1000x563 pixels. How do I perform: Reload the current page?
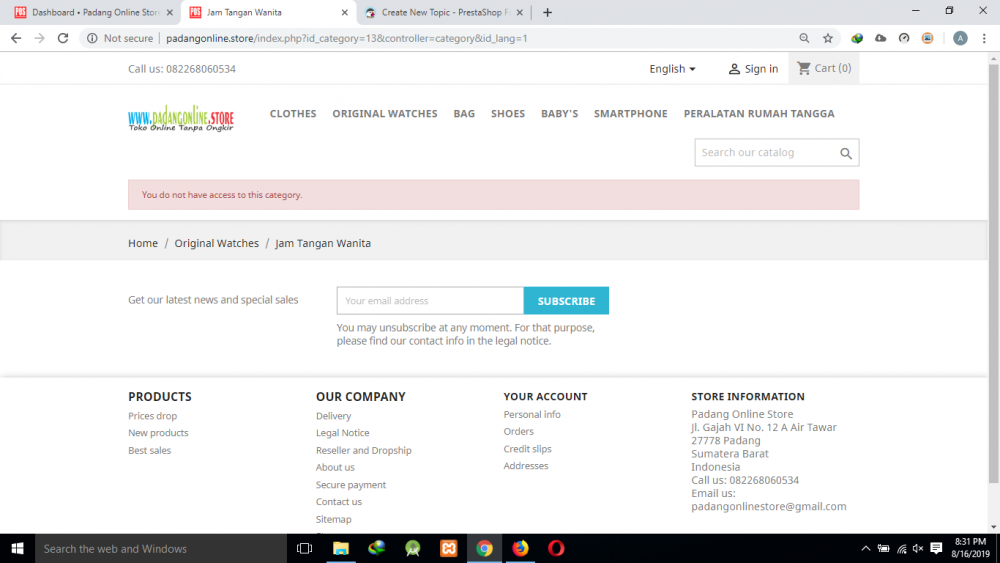click(x=63, y=38)
